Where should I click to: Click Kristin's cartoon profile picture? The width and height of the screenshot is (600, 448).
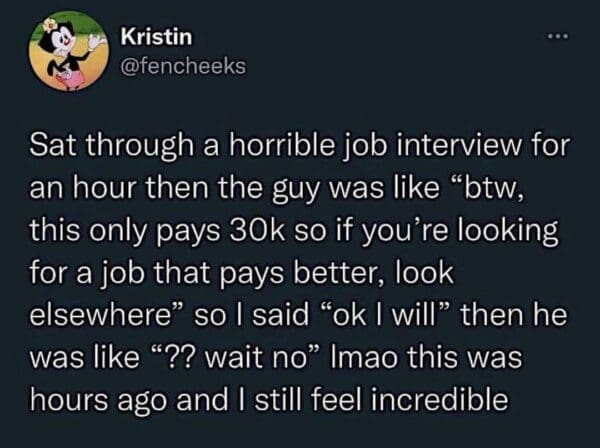(x=70, y=51)
